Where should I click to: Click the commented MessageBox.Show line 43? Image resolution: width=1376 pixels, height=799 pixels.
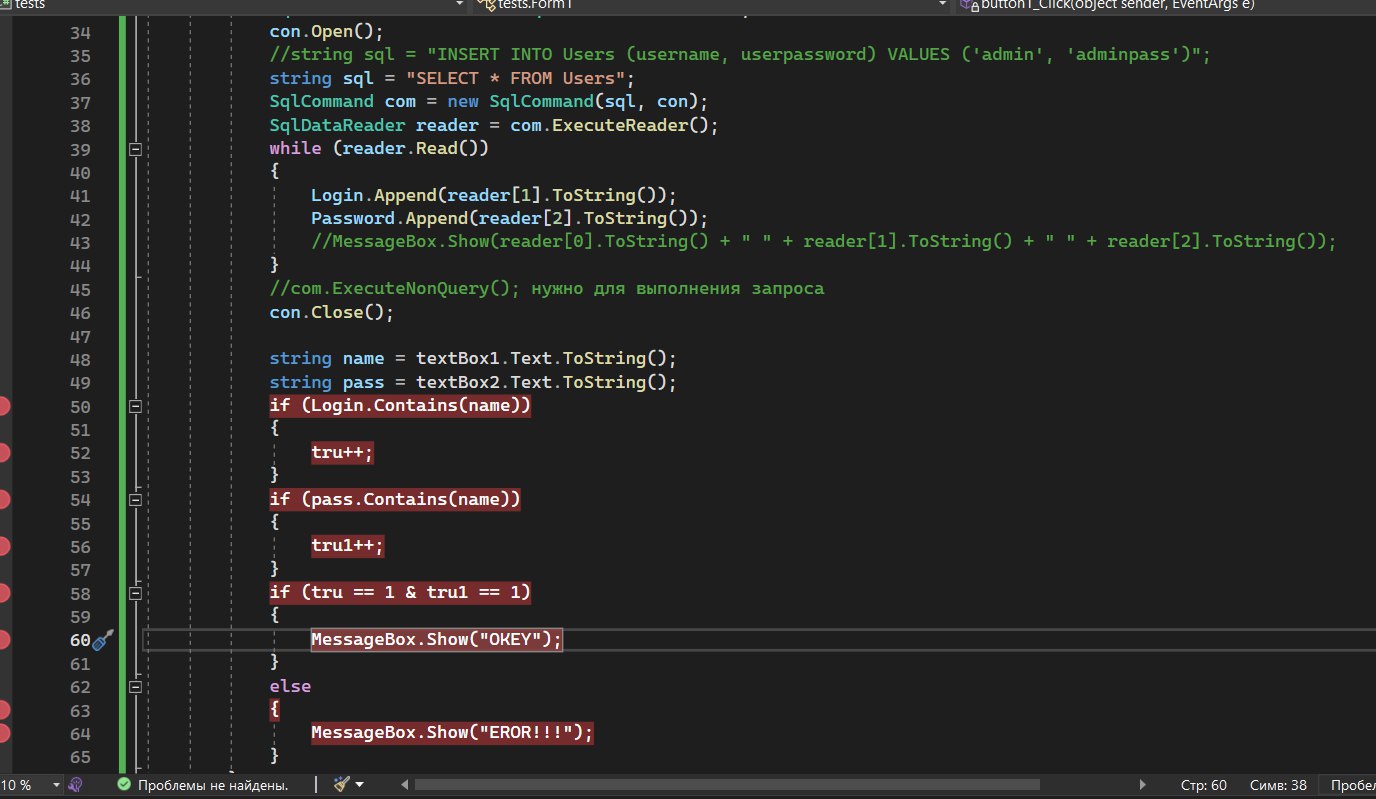pyautogui.click(x=824, y=242)
